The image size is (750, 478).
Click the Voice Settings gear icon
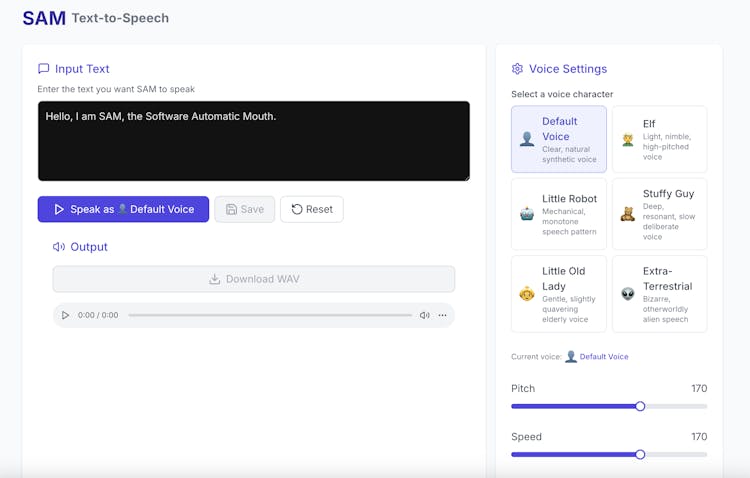pyautogui.click(x=517, y=69)
